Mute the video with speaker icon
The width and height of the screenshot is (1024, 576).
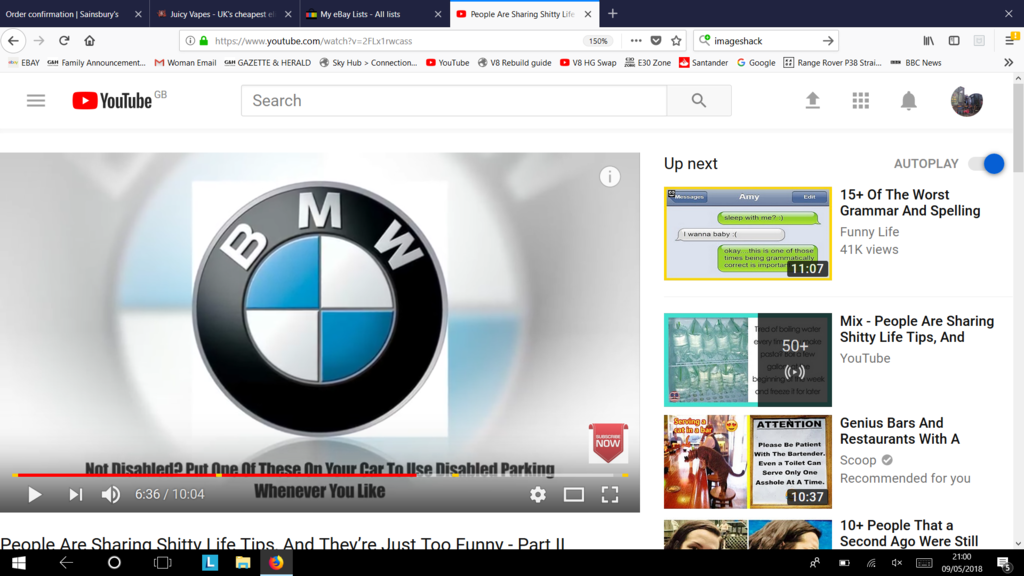point(111,494)
